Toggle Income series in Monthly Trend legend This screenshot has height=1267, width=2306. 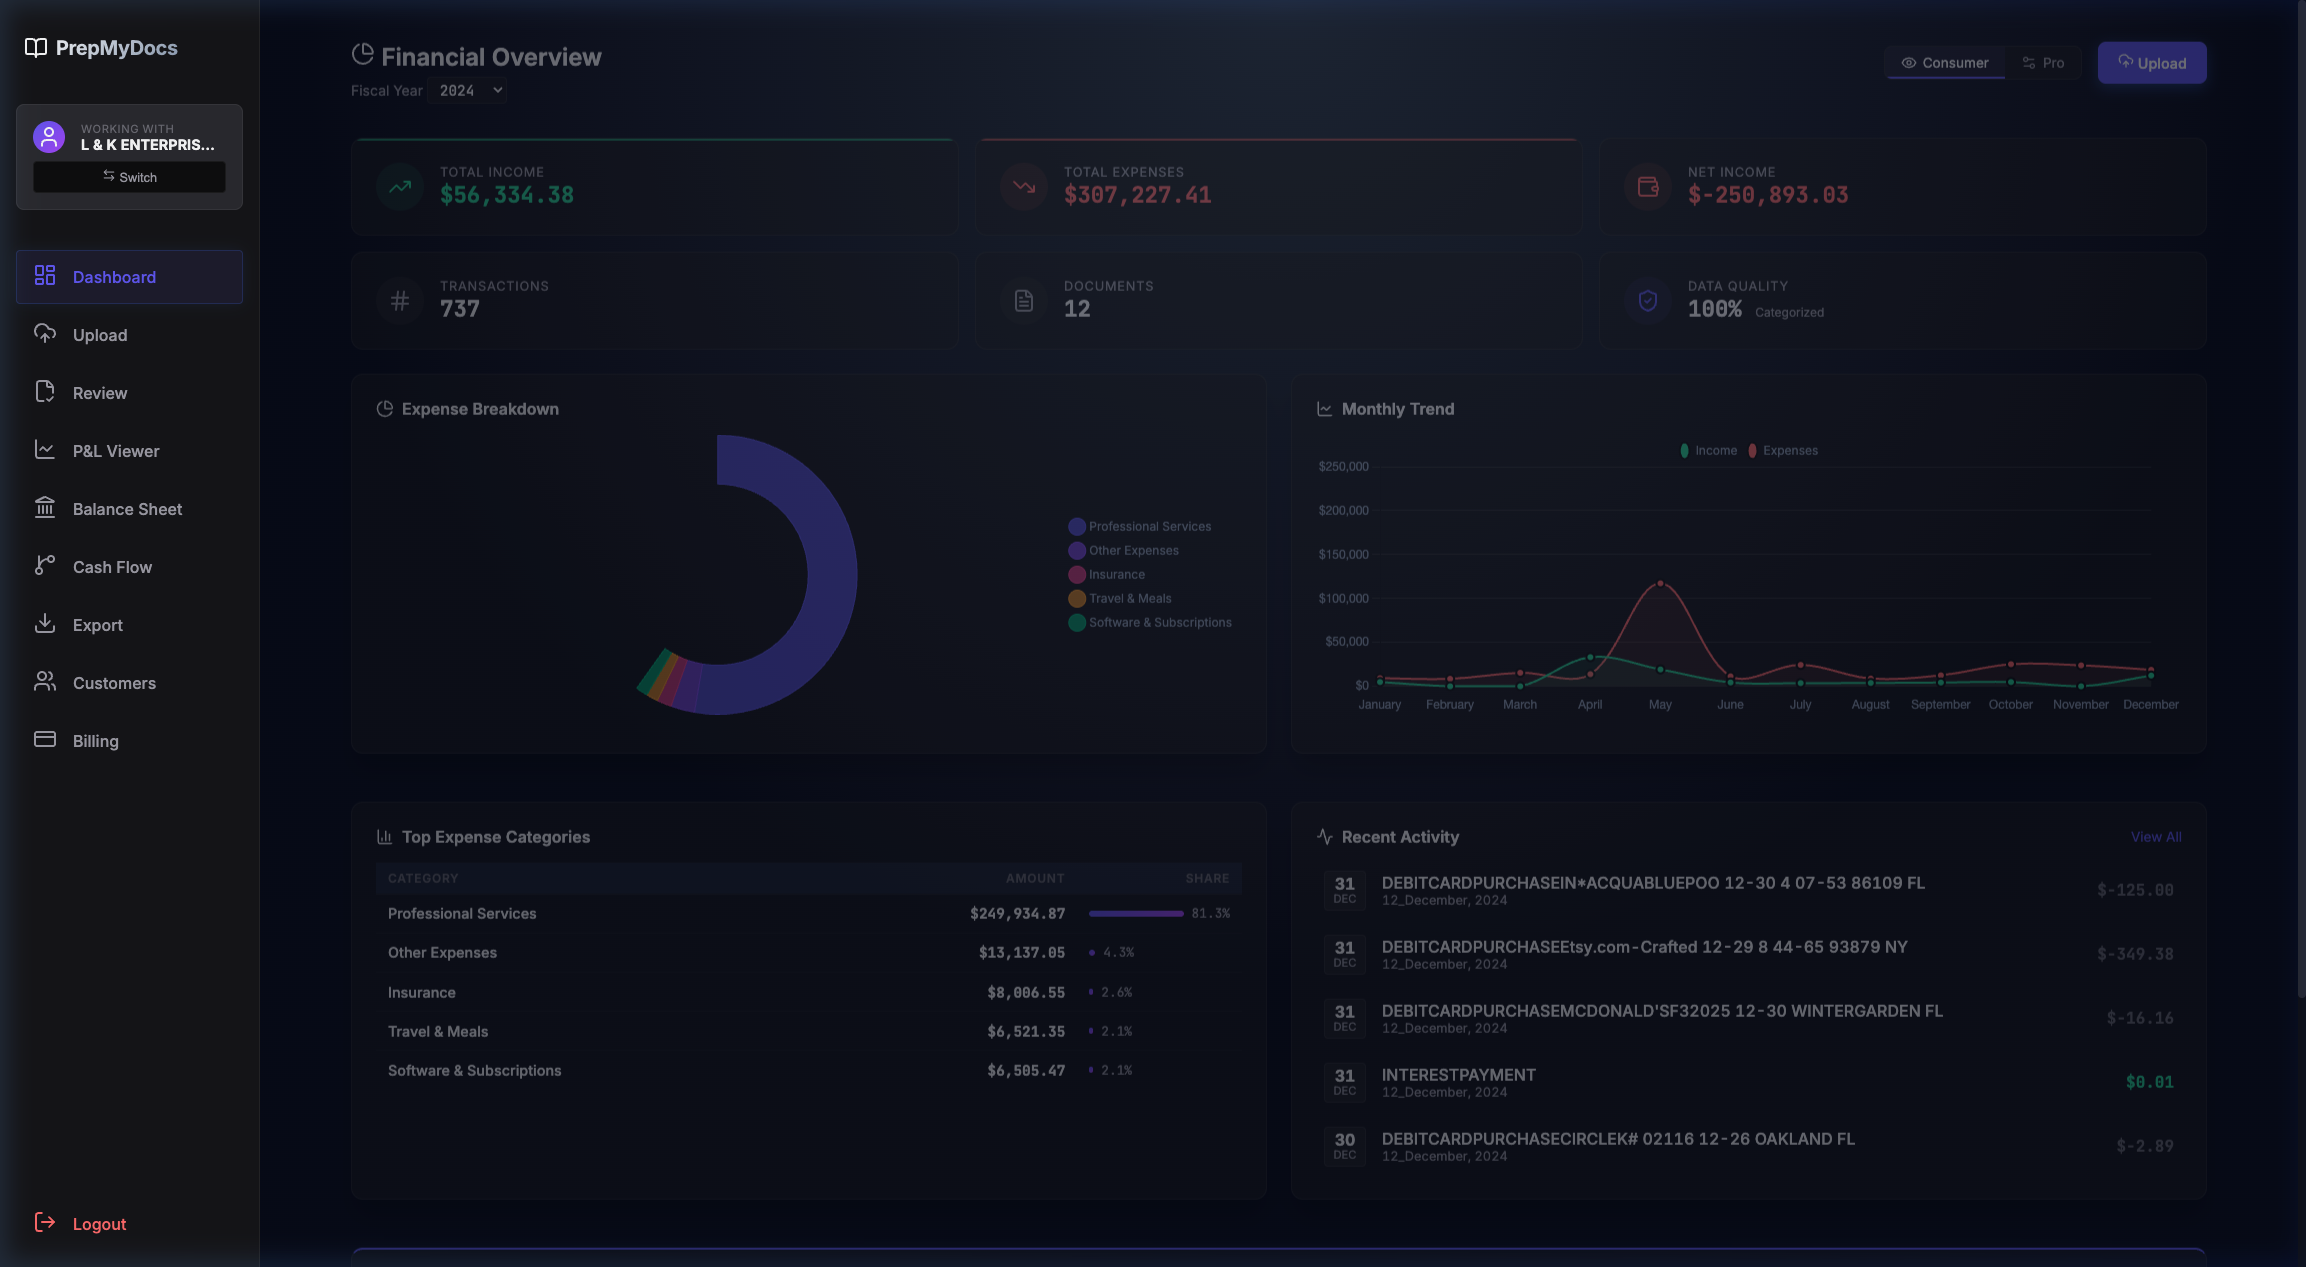coord(1707,450)
